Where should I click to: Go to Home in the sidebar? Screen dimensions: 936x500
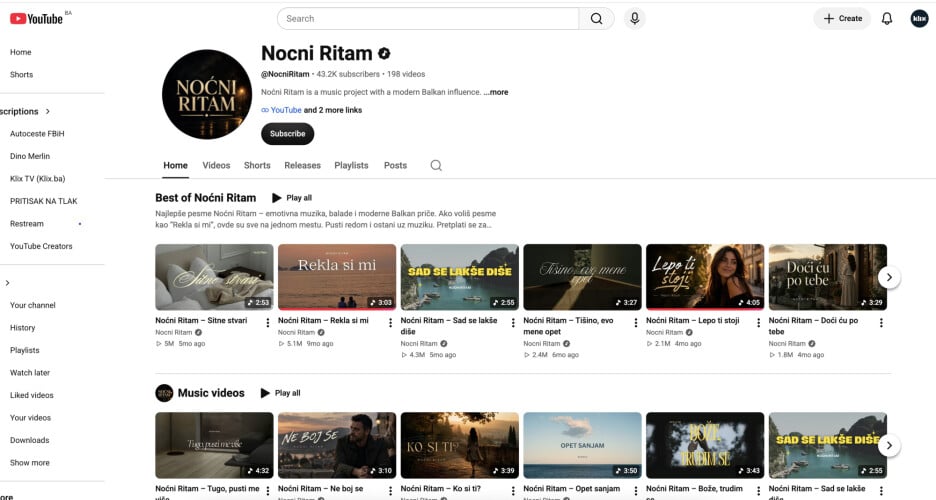[20, 53]
